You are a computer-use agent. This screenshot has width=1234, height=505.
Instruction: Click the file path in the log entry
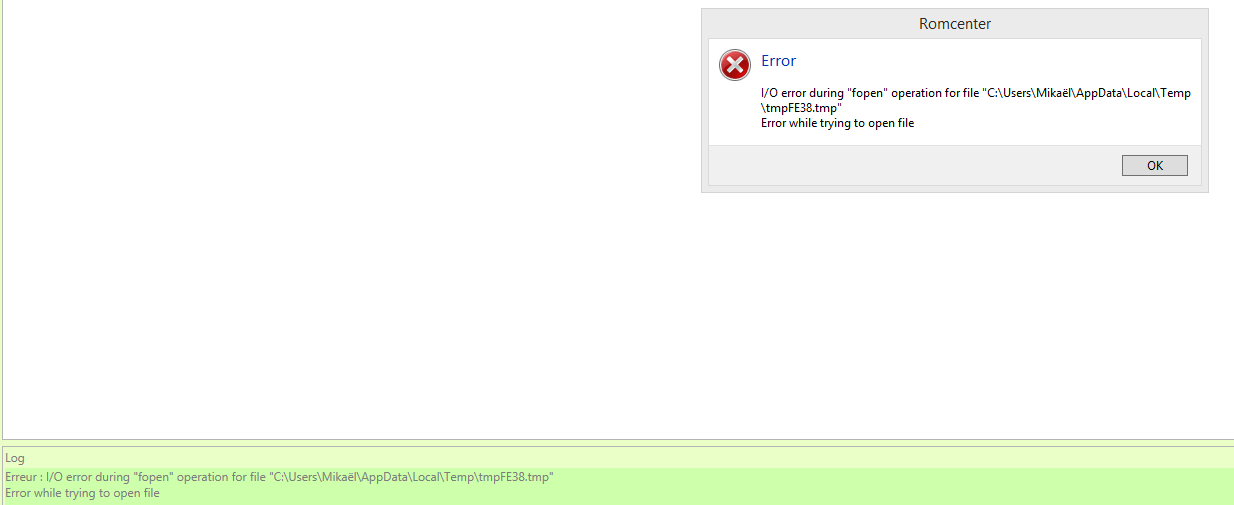[410, 477]
